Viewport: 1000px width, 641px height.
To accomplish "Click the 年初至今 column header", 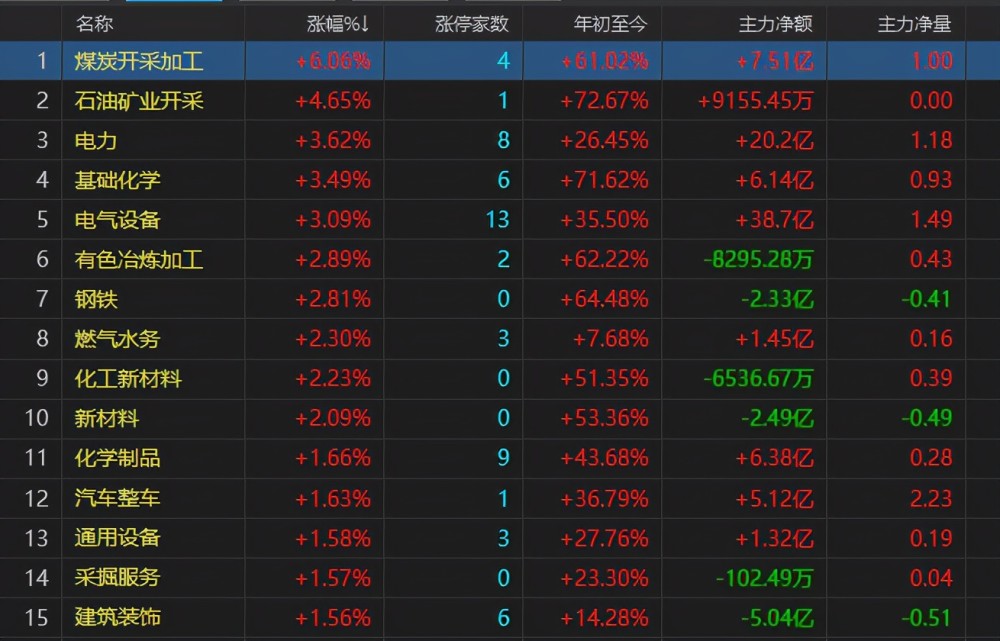I will pyautogui.click(x=611, y=23).
